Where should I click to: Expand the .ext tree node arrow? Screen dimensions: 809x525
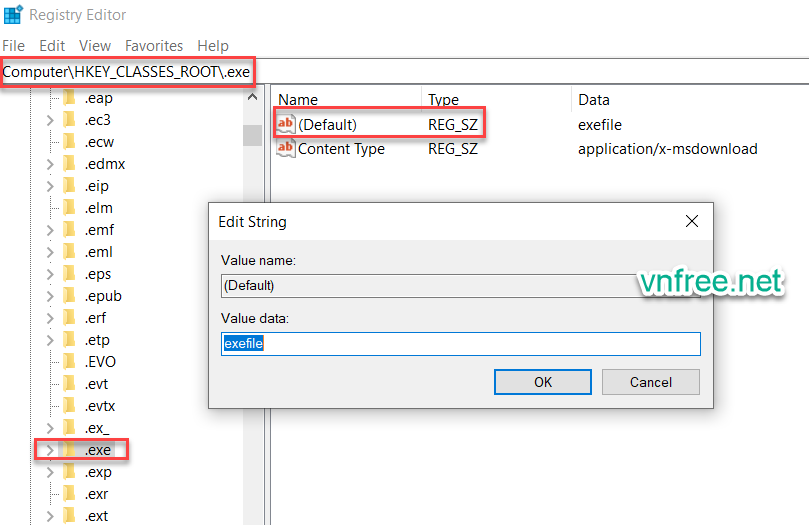pyautogui.click(x=49, y=516)
